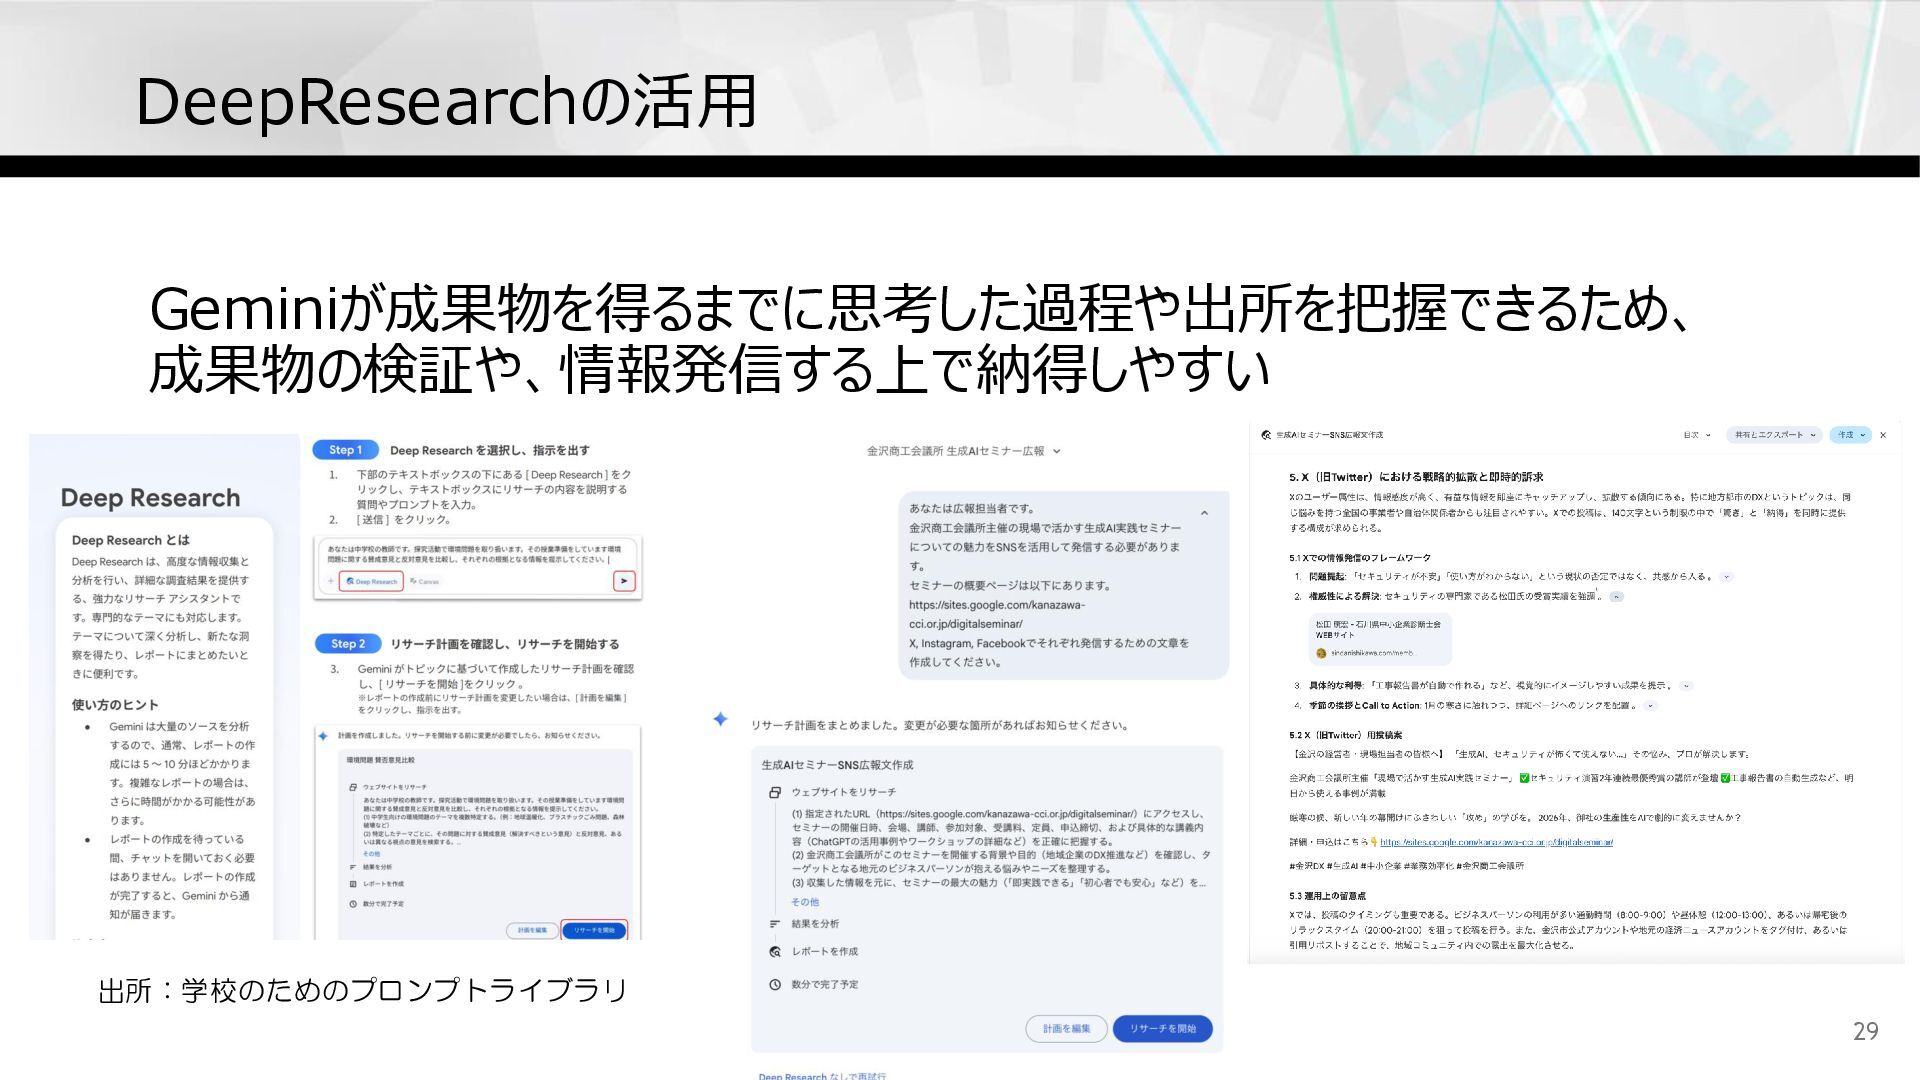Viewport: 1920px width, 1080px height.
Task: Open the sites.google.com digitalseminar link in the report
Action: (1496, 842)
